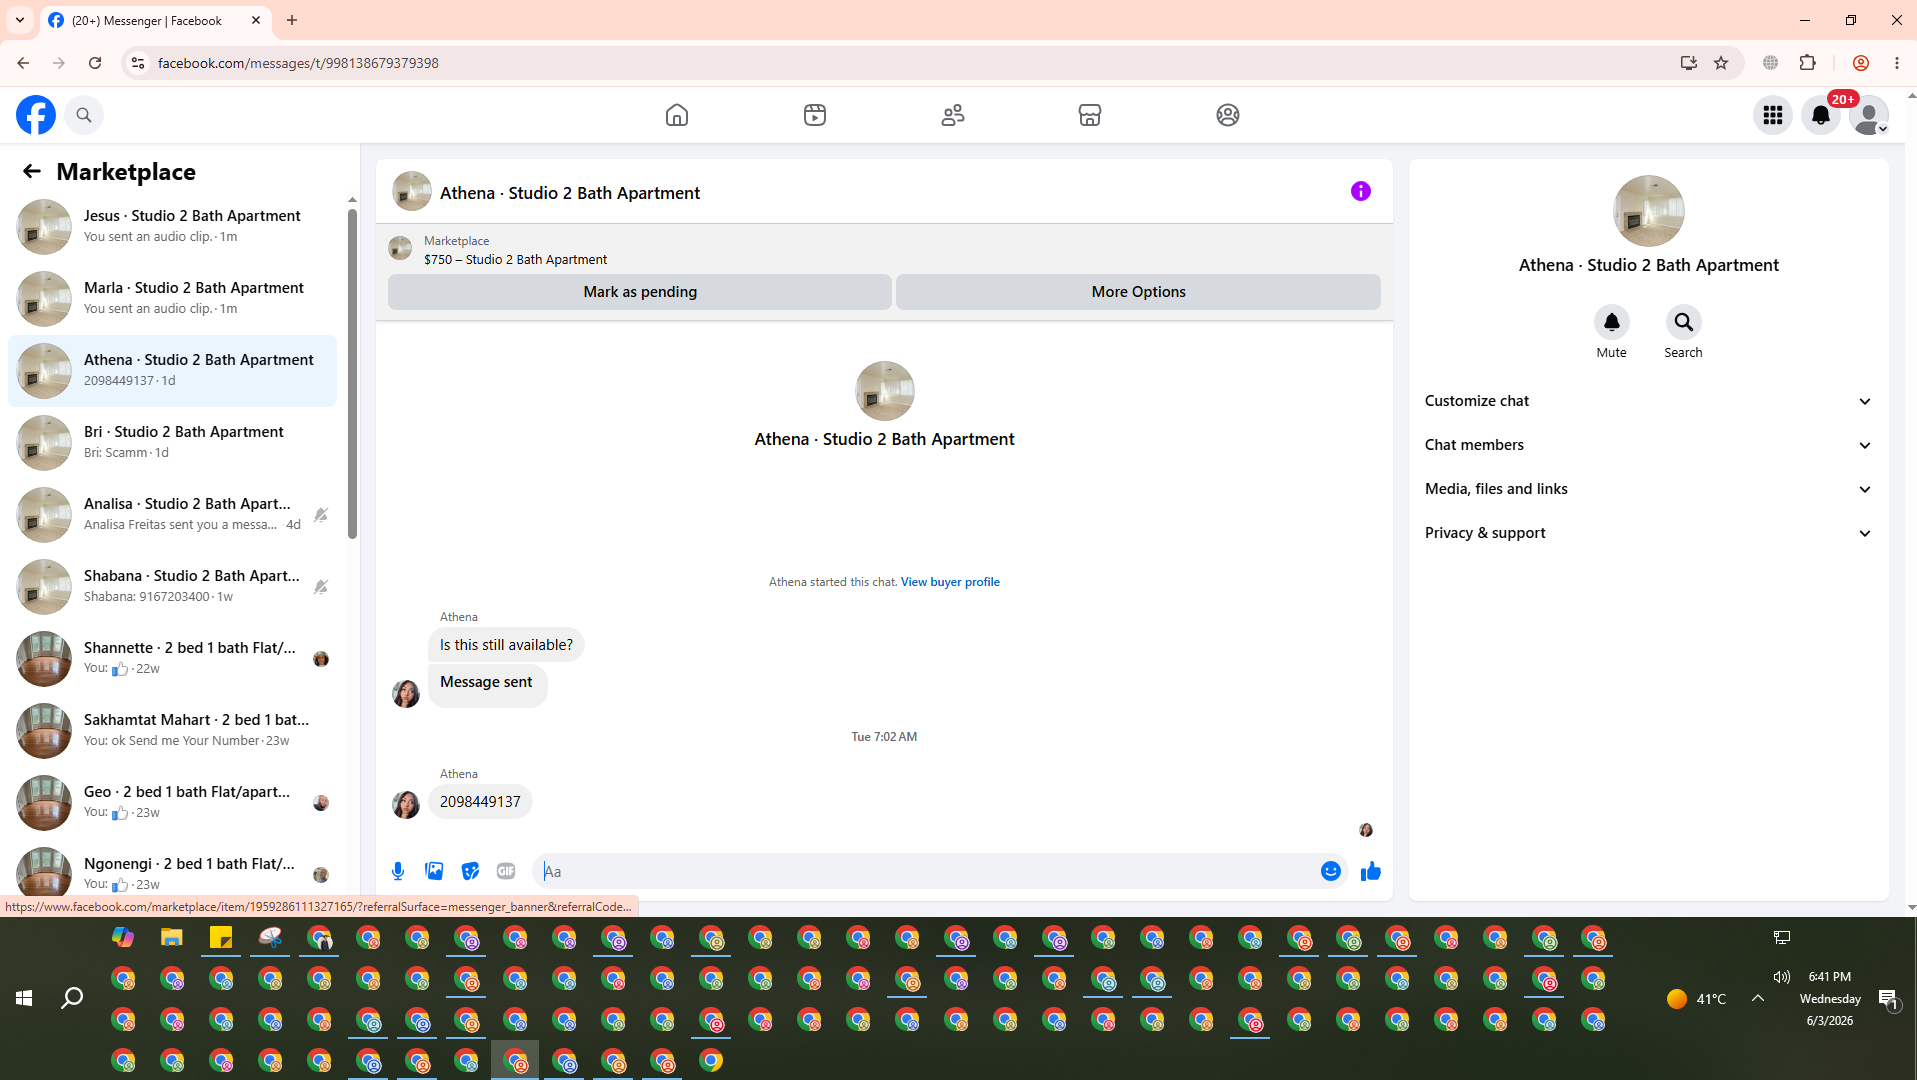Viewport: 1917px width, 1080px height.
Task: Open the volume control in system tray
Action: 1781,976
